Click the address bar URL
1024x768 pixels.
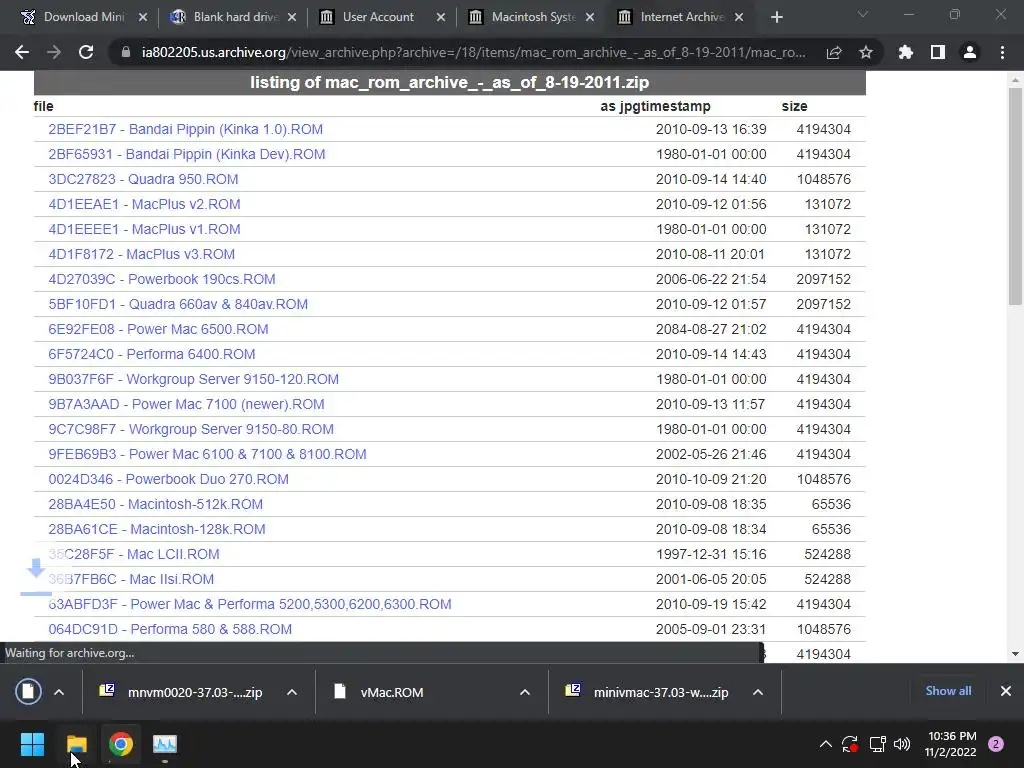coord(473,52)
